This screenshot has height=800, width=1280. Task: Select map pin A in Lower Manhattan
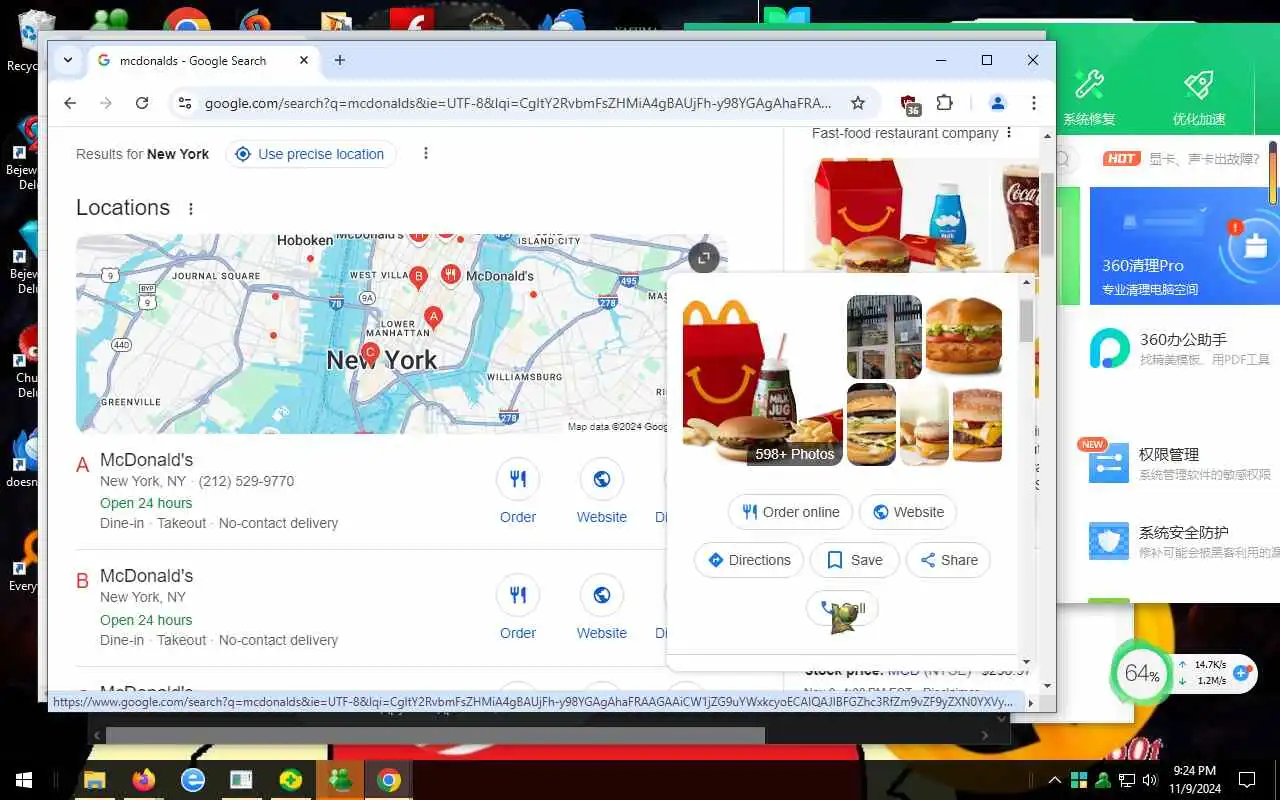pyautogui.click(x=433, y=316)
